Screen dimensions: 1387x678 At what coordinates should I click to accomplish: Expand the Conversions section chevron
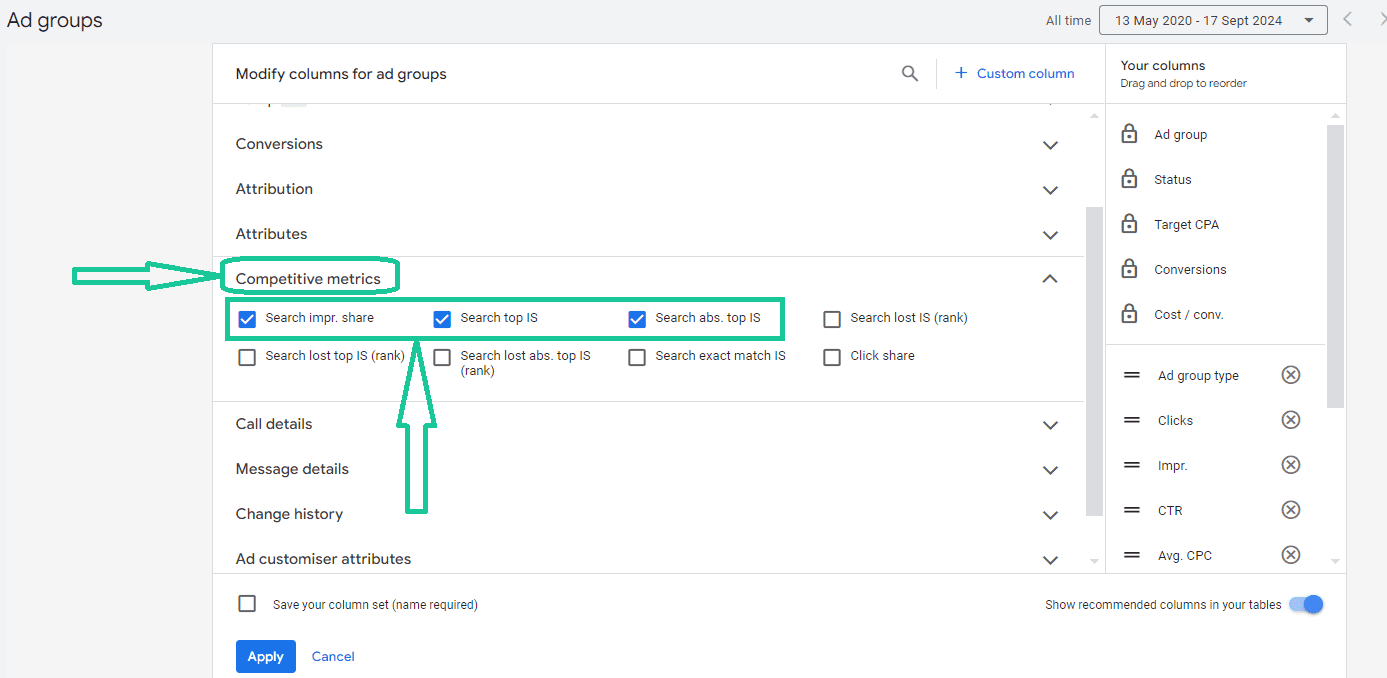tap(1050, 145)
